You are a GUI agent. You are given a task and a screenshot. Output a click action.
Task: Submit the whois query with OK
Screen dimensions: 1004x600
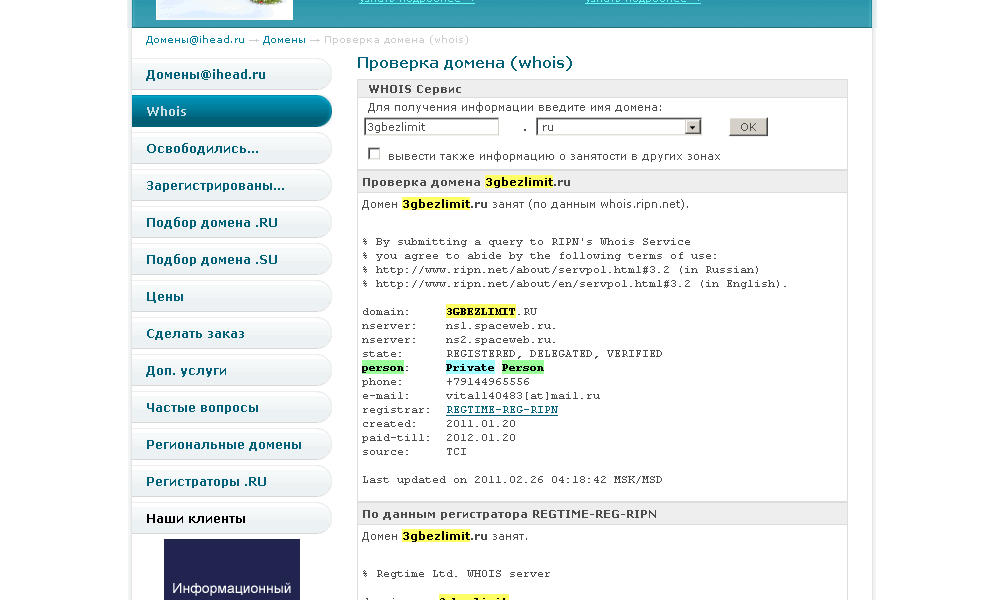point(748,127)
